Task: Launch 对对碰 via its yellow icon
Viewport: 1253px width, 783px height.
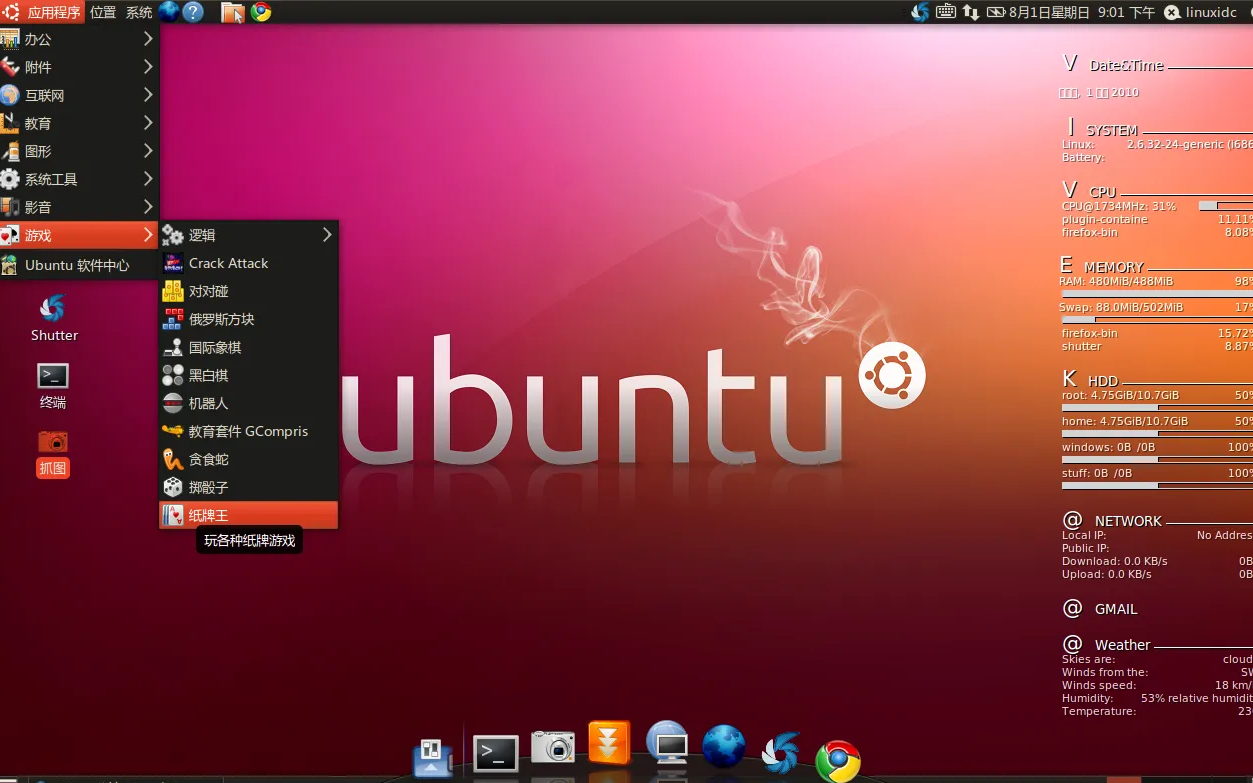Action: pyautogui.click(x=173, y=291)
